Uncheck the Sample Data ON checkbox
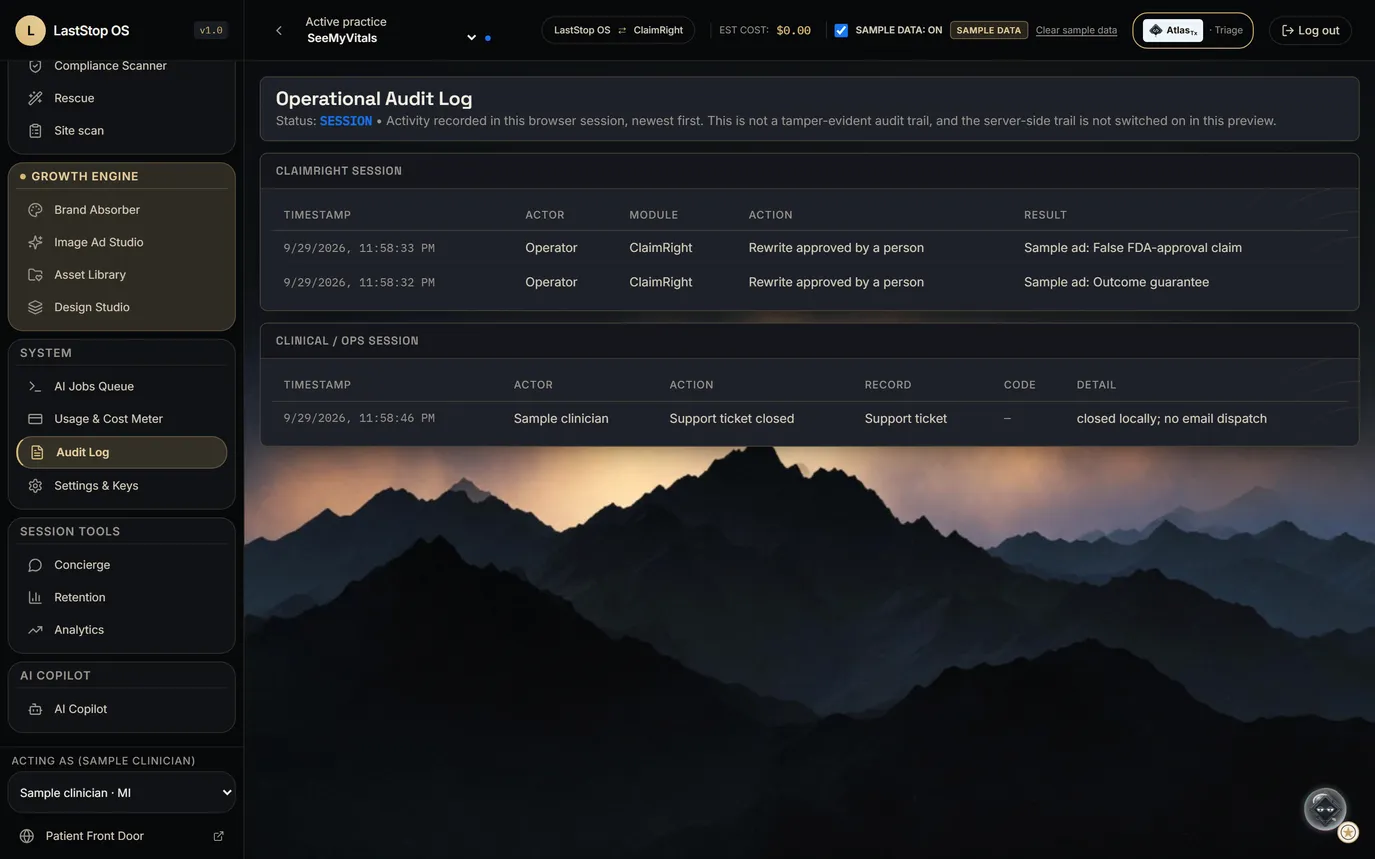Viewport: 1375px width, 859px height. [x=841, y=30]
